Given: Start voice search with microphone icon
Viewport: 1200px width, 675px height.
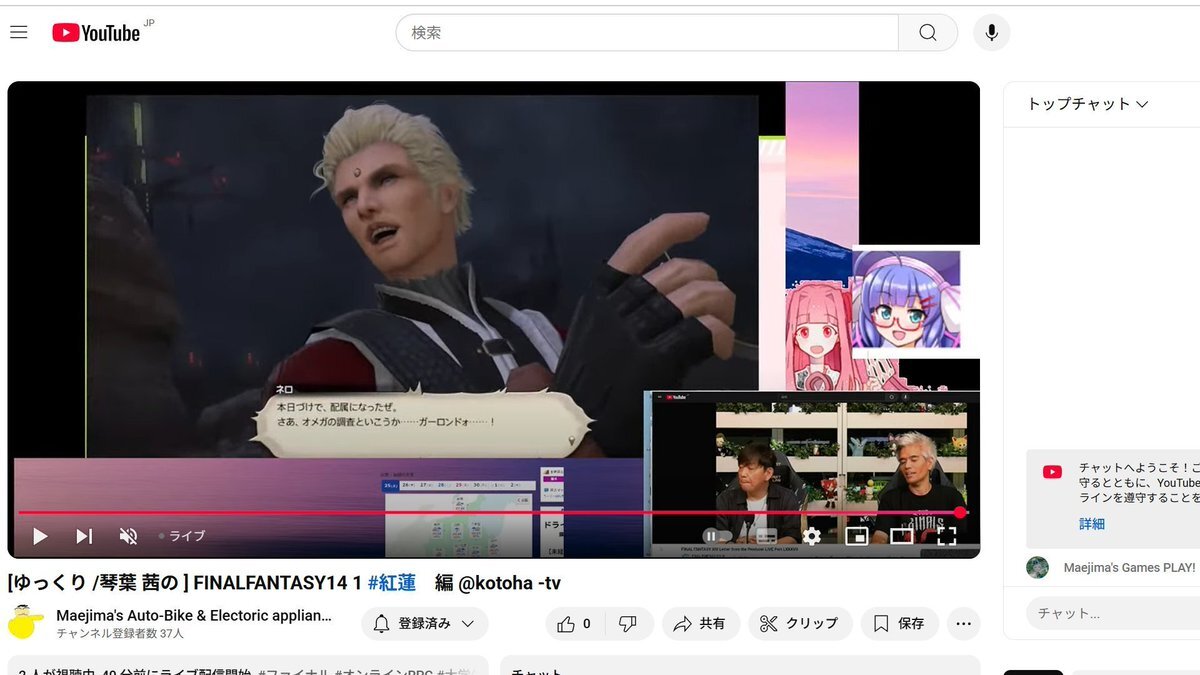Looking at the screenshot, I should click(x=991, y=33).
